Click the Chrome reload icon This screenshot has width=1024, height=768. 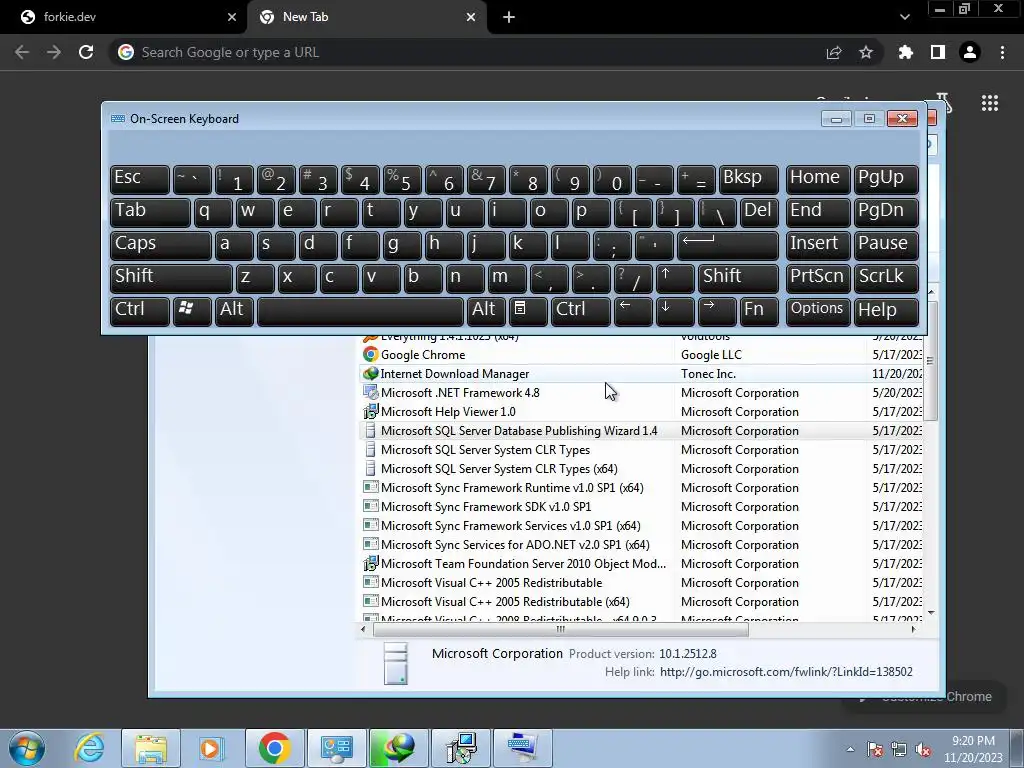tap(86, 52)
